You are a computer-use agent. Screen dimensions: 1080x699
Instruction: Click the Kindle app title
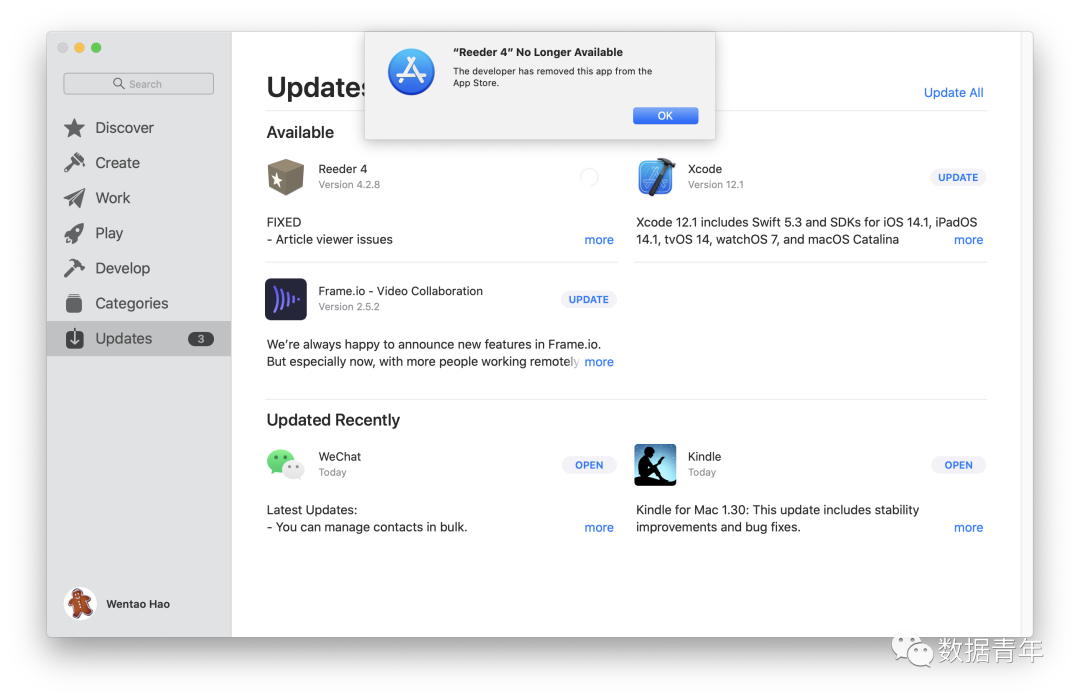(704, 457)
